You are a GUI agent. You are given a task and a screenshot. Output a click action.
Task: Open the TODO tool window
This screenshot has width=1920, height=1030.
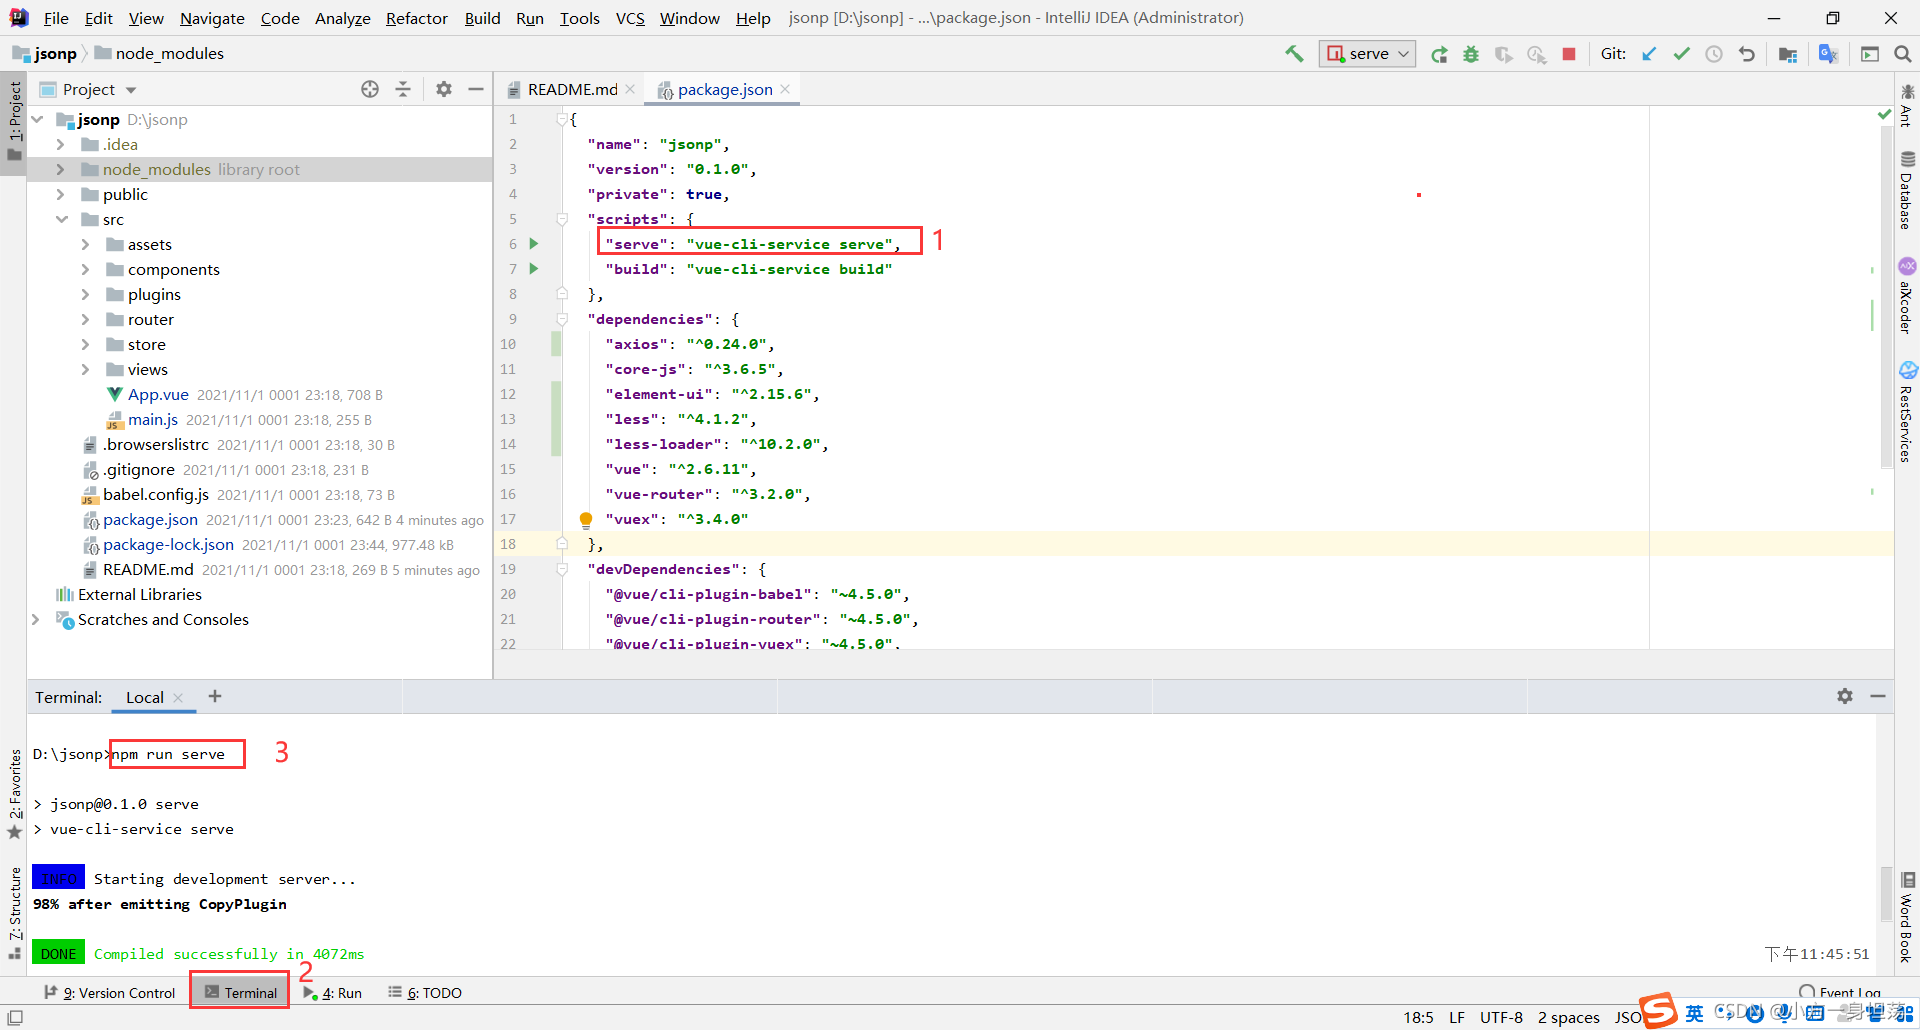tap(425, 992)
